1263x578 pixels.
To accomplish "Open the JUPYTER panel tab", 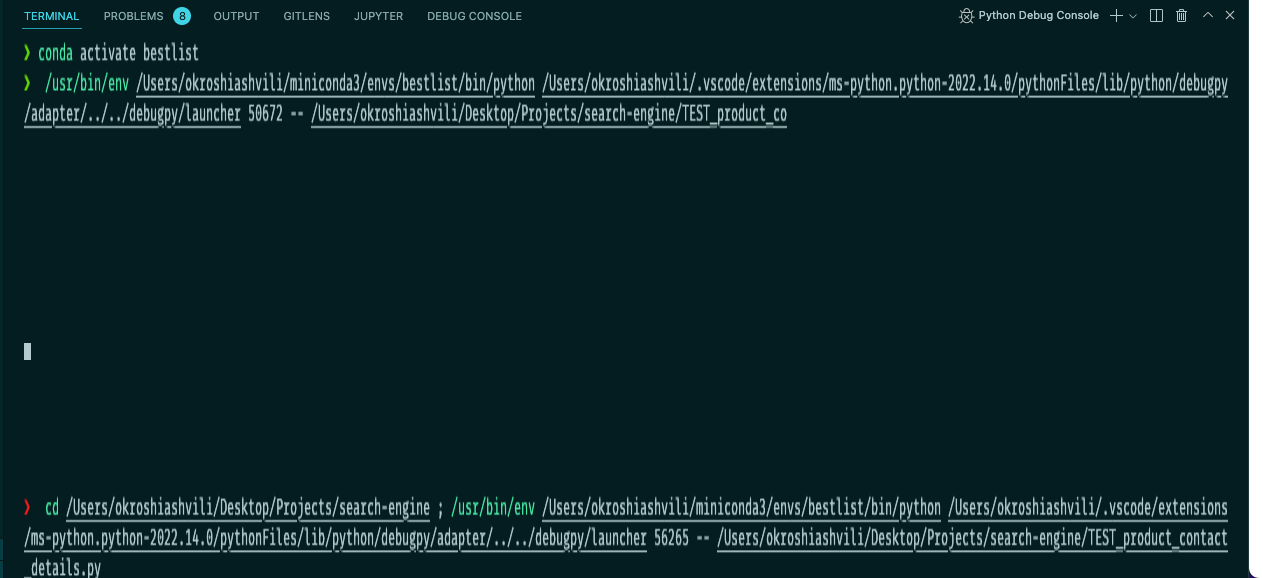I will (x=378, y=16).
